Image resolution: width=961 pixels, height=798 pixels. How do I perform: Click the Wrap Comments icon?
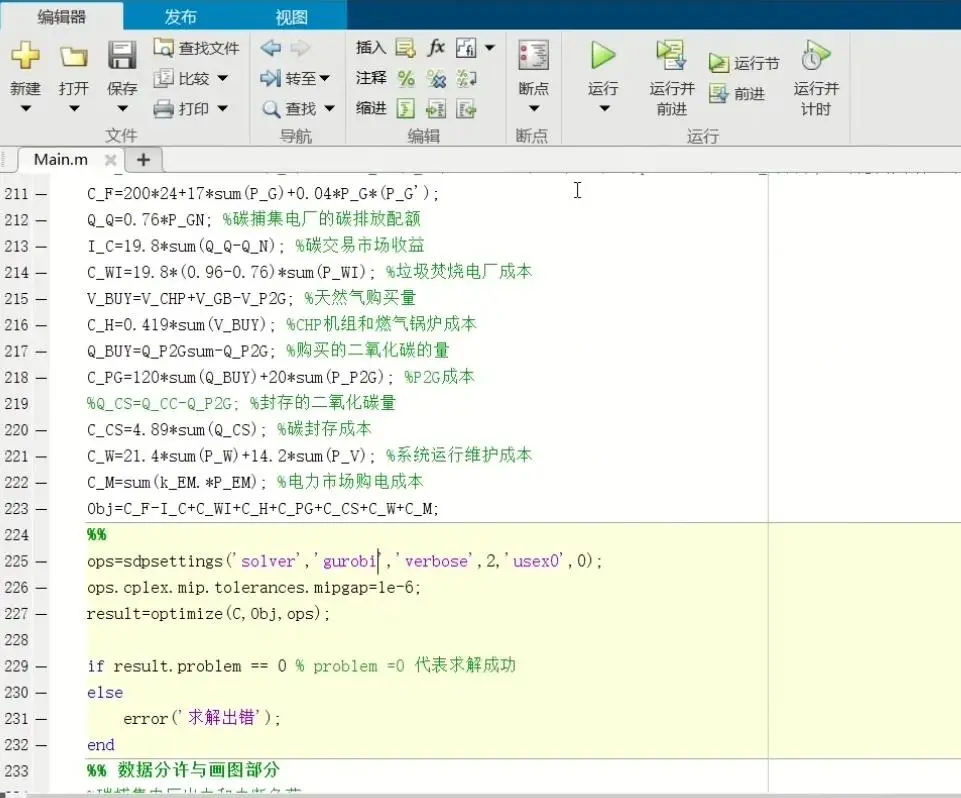pos(466,78)
